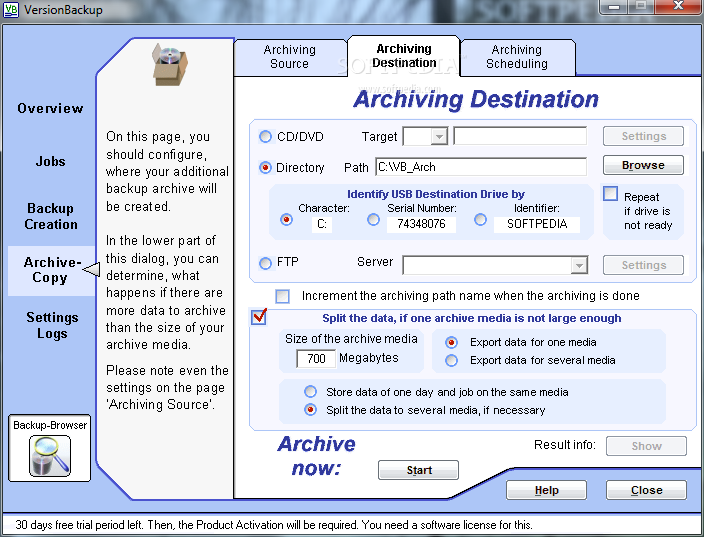Click the 'Identify USB Destination Drive by' label
Screen dimensions: 704x537
436,194
